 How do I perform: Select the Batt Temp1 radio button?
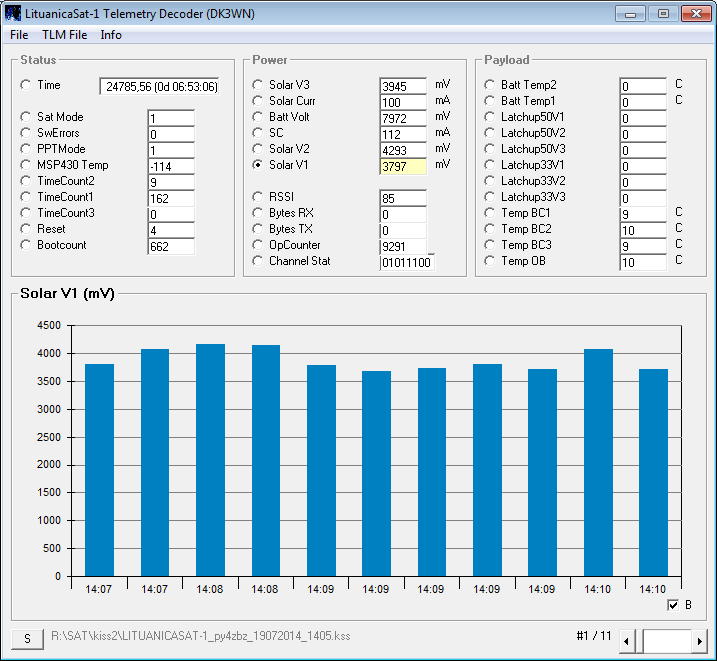click(490, 101)
